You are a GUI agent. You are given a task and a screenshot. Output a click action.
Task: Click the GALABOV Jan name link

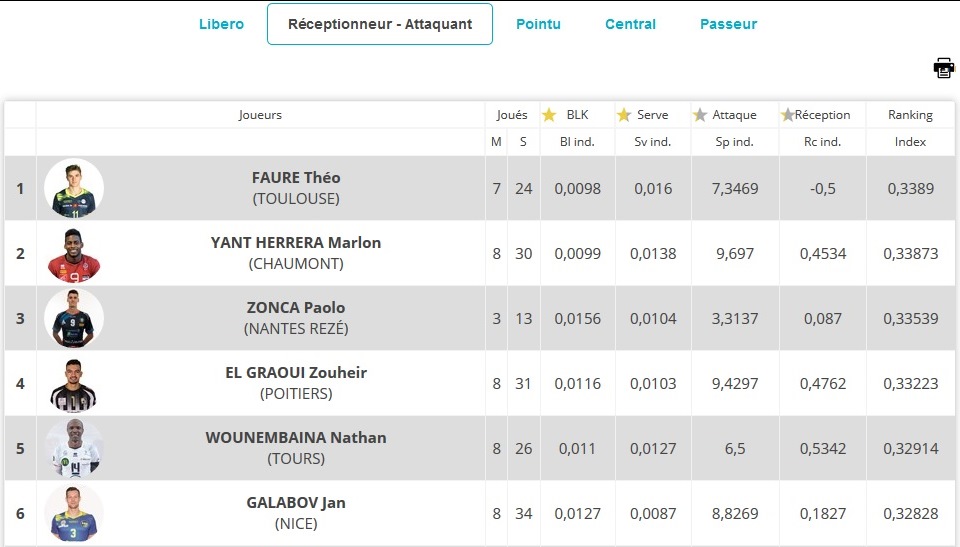(x=296, y=502)
